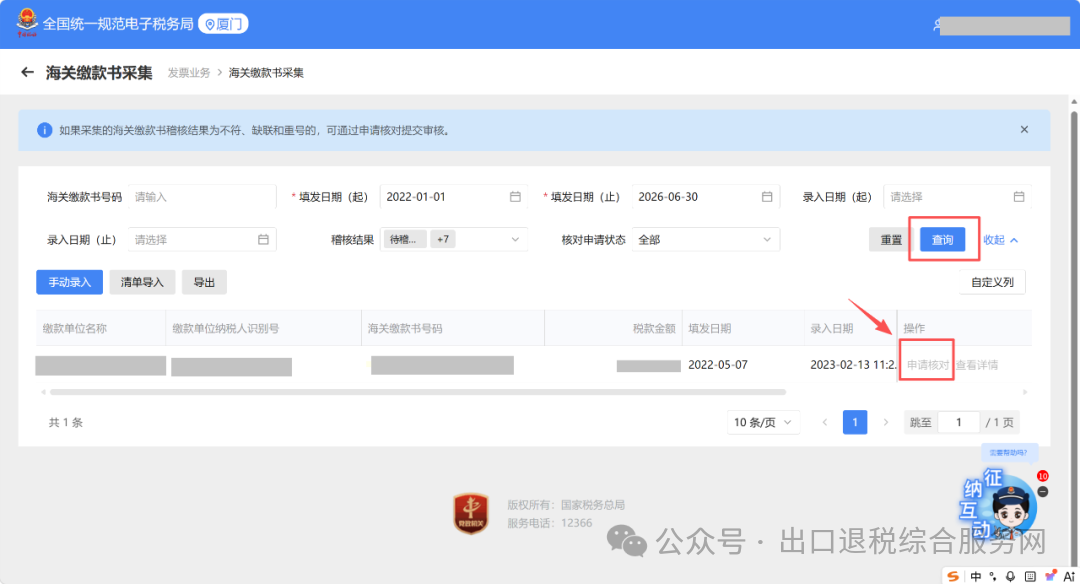Click the +7 selected tags indicator

click(443, 240)
